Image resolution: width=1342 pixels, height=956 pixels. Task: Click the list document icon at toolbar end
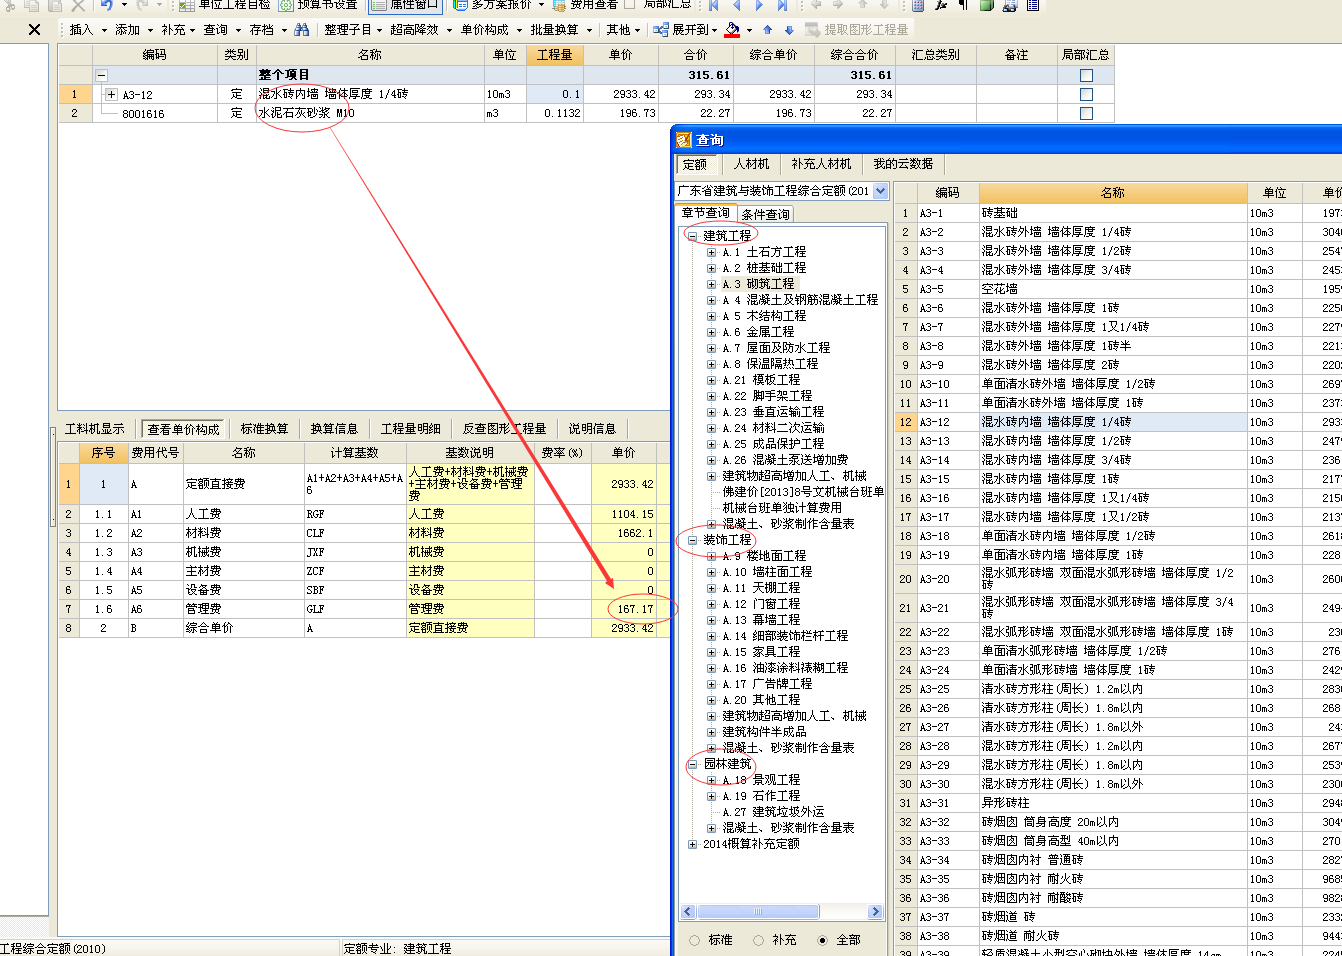[1033, 5]
